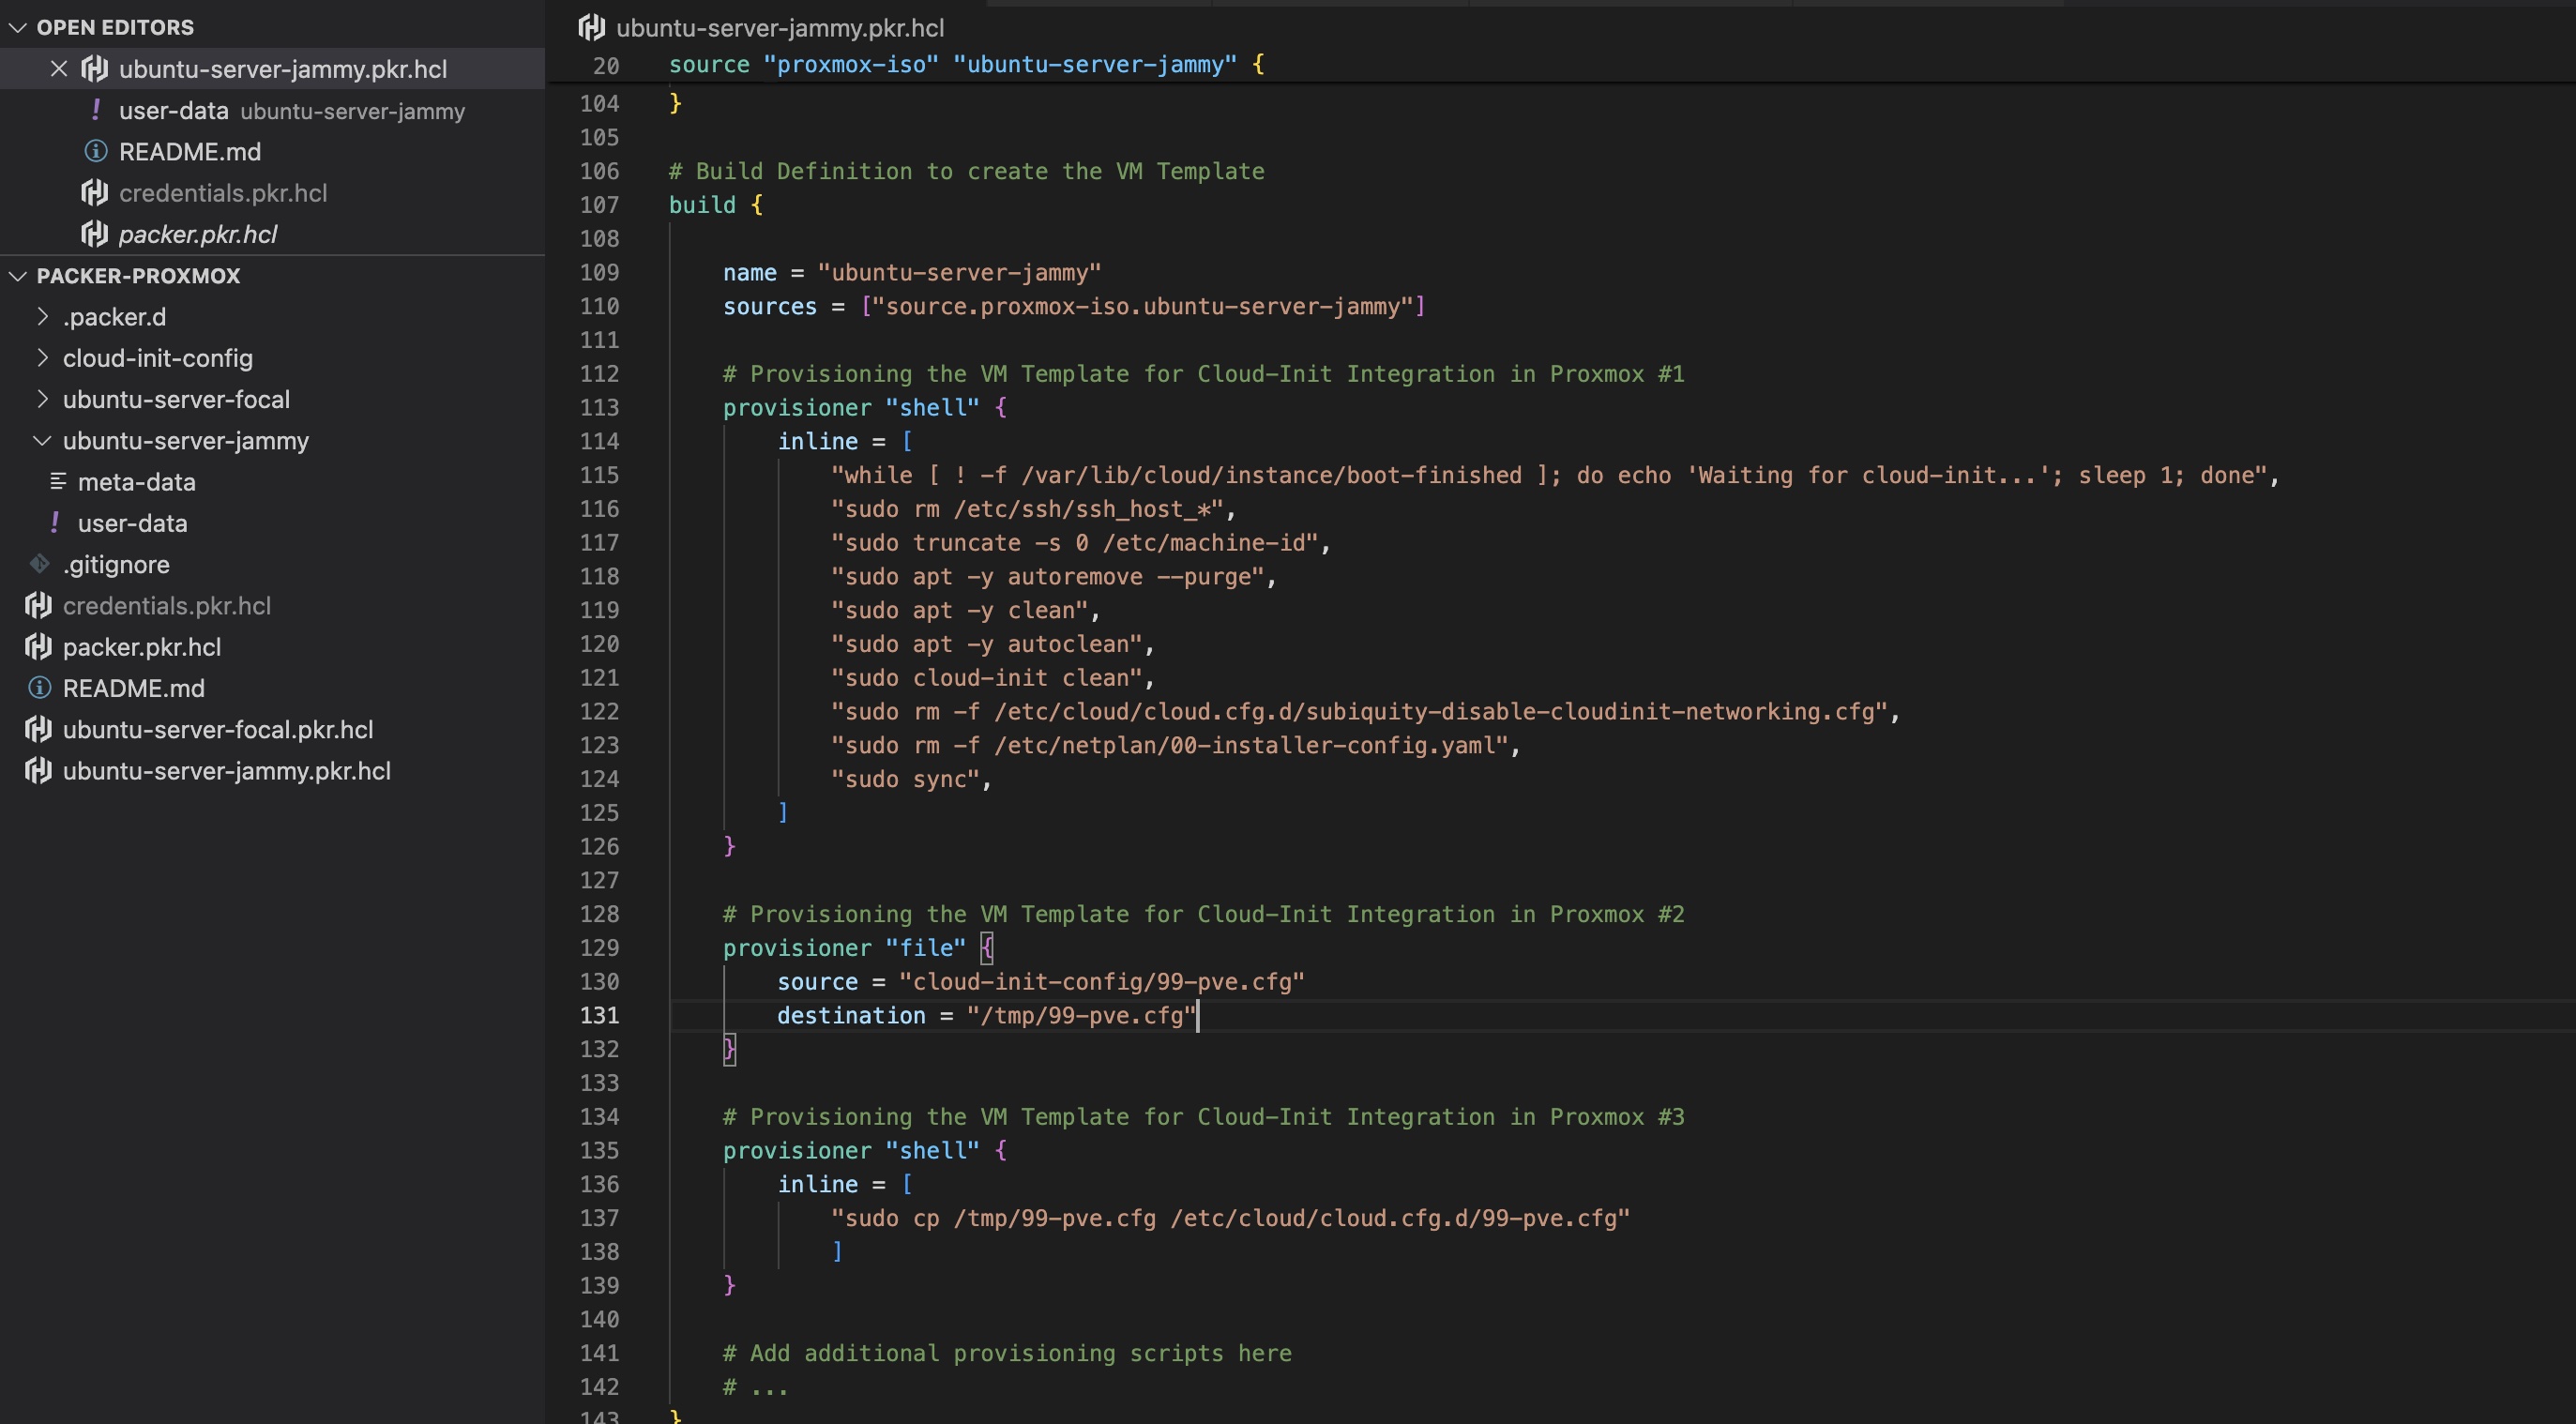This screenshot has height=1424, width=2576.
Task: Open packer.pkr.hcl in explorer tree
Action: click(x=142, y=646)
